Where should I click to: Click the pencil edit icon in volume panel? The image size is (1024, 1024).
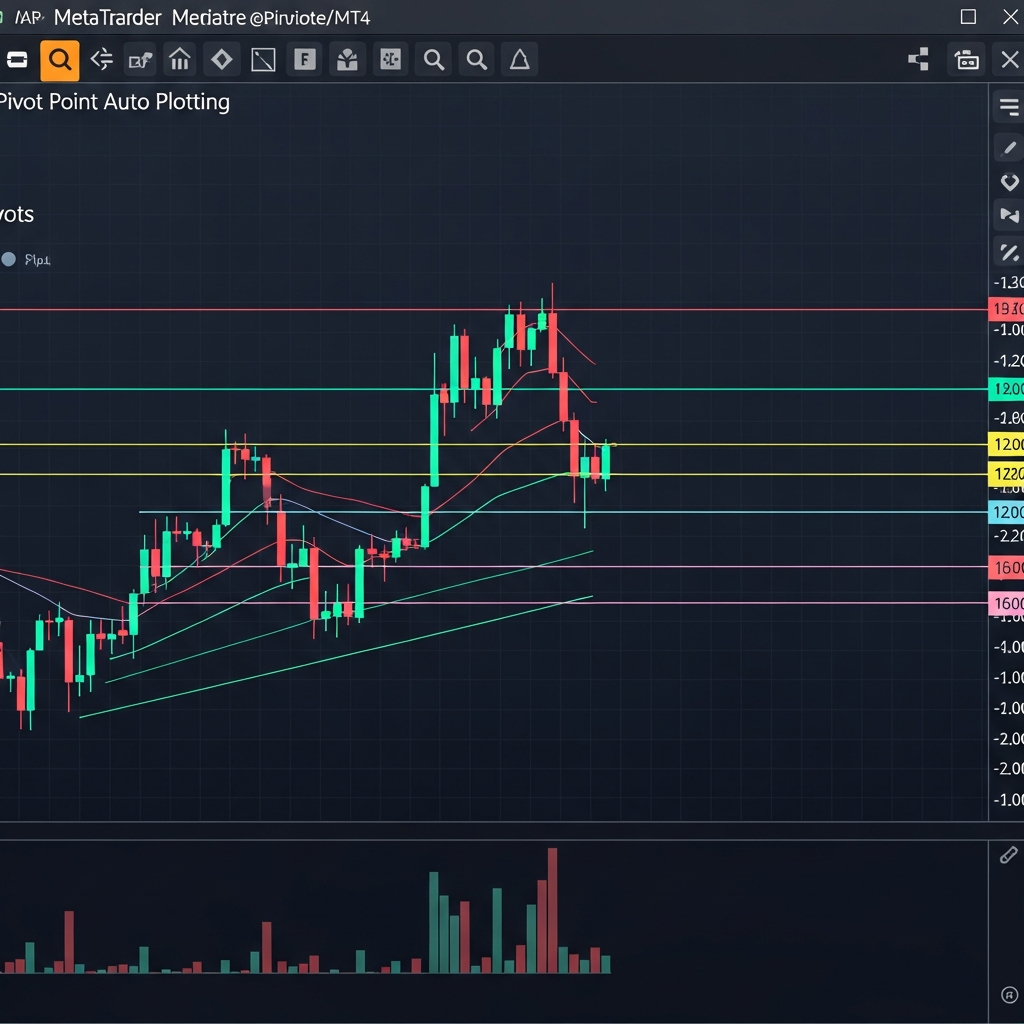pos(1008,855)
